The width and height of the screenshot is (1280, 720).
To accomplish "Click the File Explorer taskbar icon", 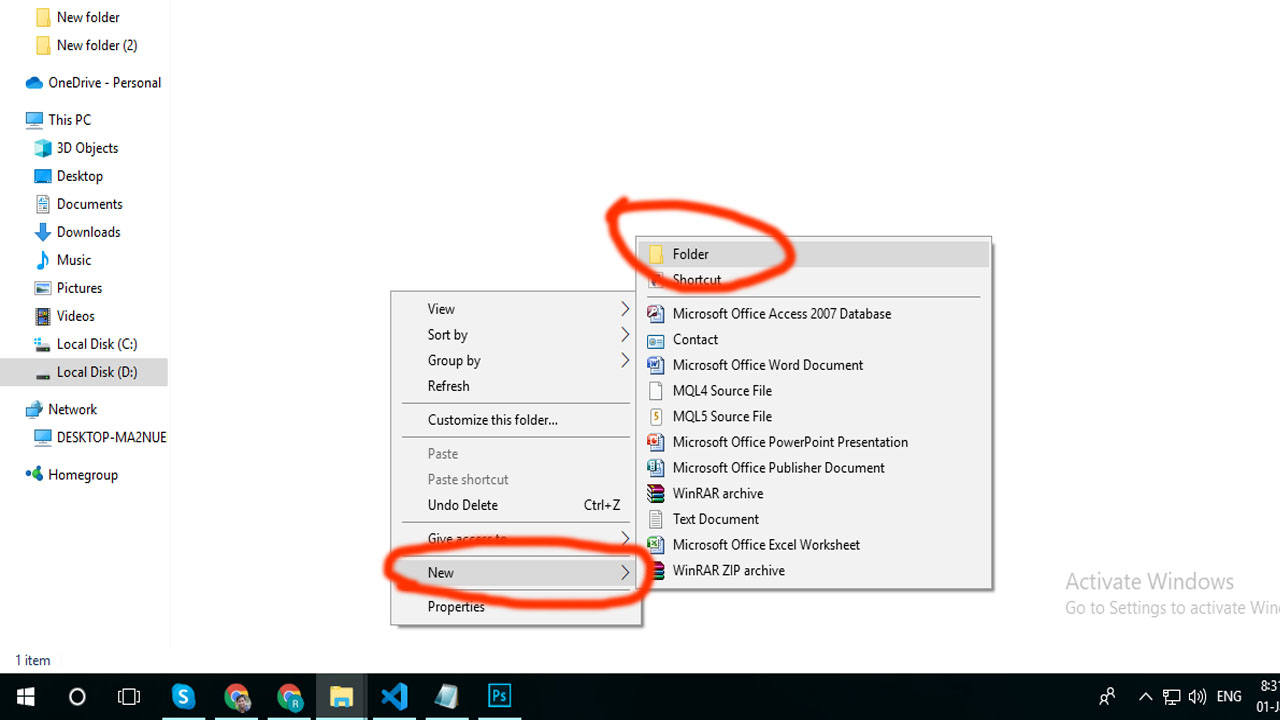I will [x=342, y=697].
